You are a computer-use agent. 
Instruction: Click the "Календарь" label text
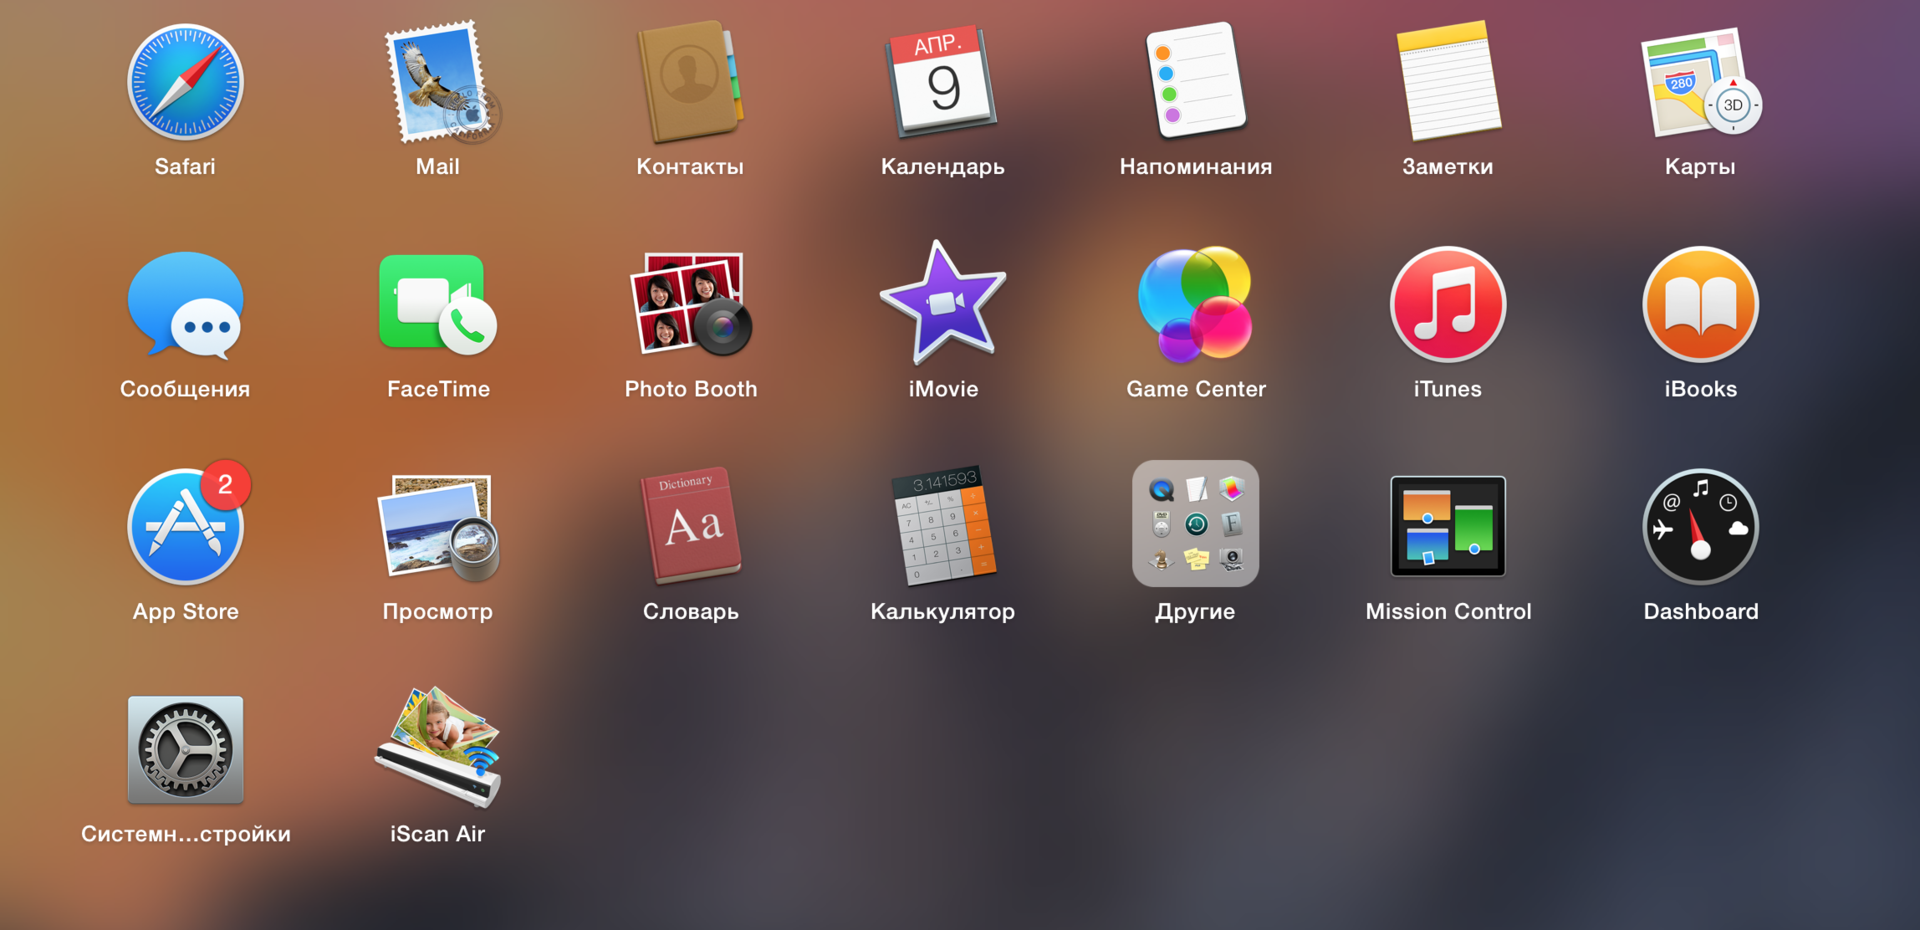942,167
